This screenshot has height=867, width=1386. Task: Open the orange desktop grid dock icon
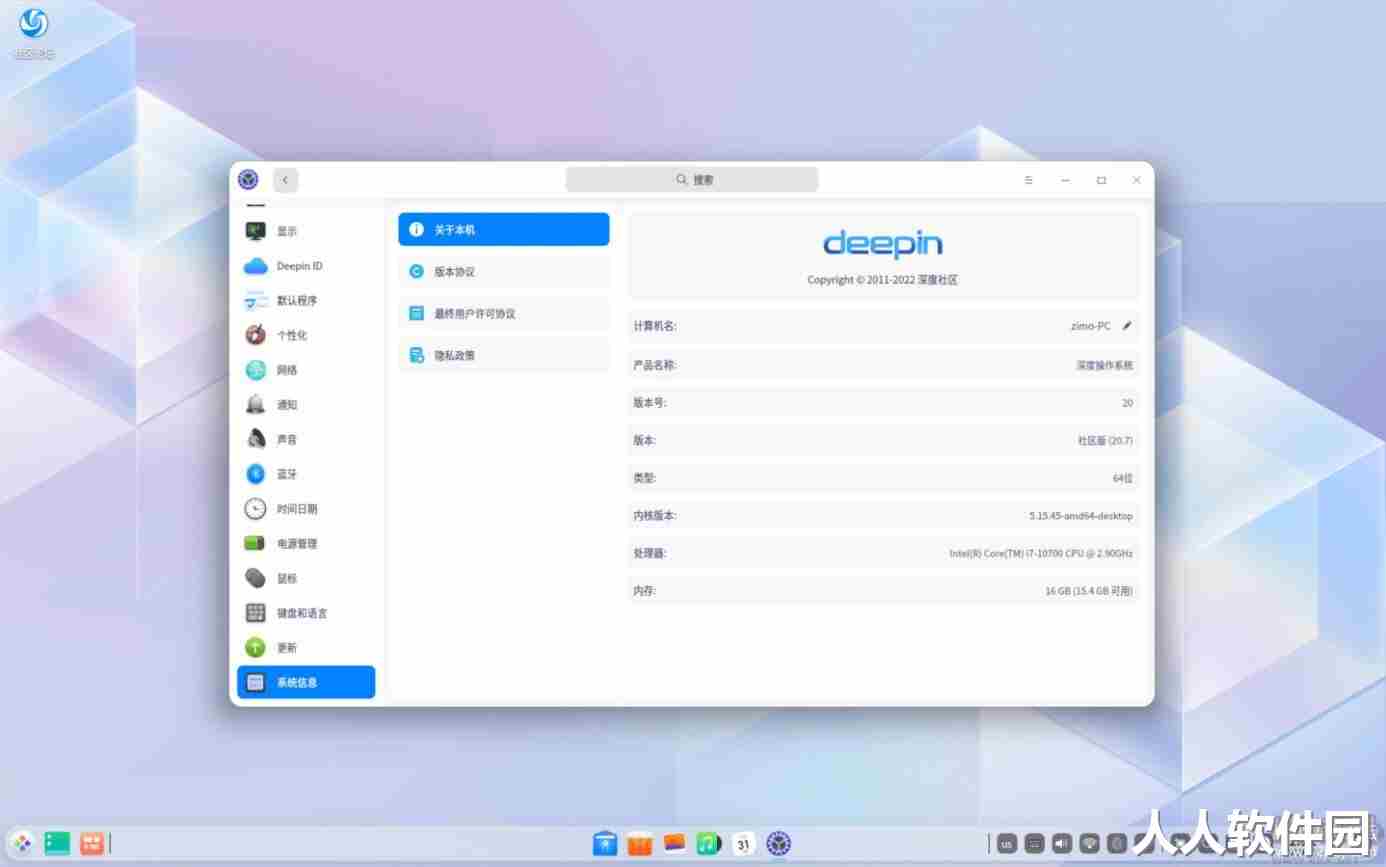pyautogui.click(x=92, y=843)
